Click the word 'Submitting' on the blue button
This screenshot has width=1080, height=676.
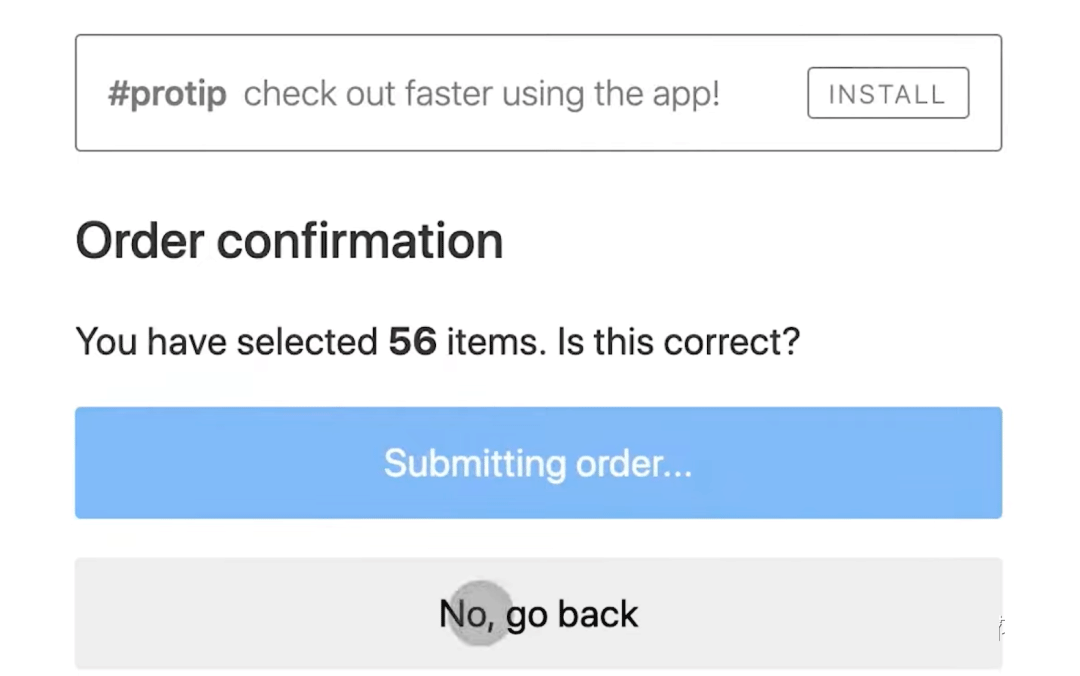(x=475, y=464)
